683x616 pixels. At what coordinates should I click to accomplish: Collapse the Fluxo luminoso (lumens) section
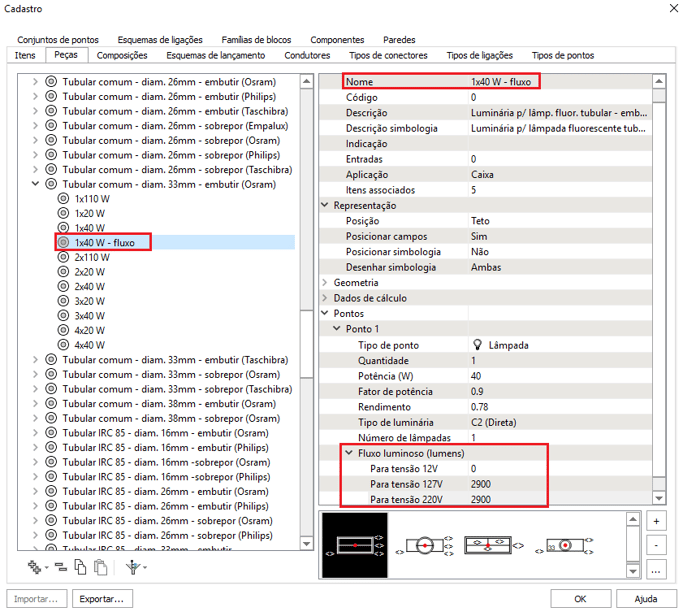(x=349, y=453)
